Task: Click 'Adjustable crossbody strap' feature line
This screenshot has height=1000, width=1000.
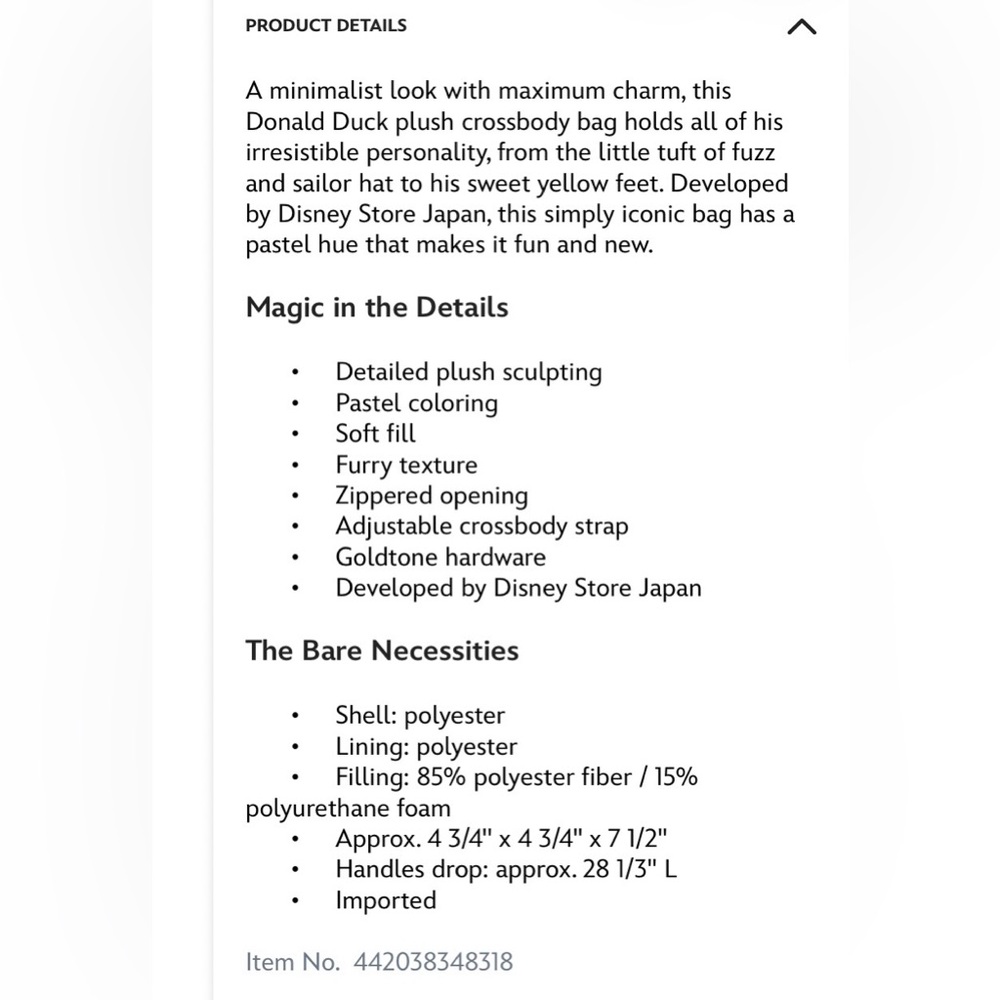Action: coord(482,526)
